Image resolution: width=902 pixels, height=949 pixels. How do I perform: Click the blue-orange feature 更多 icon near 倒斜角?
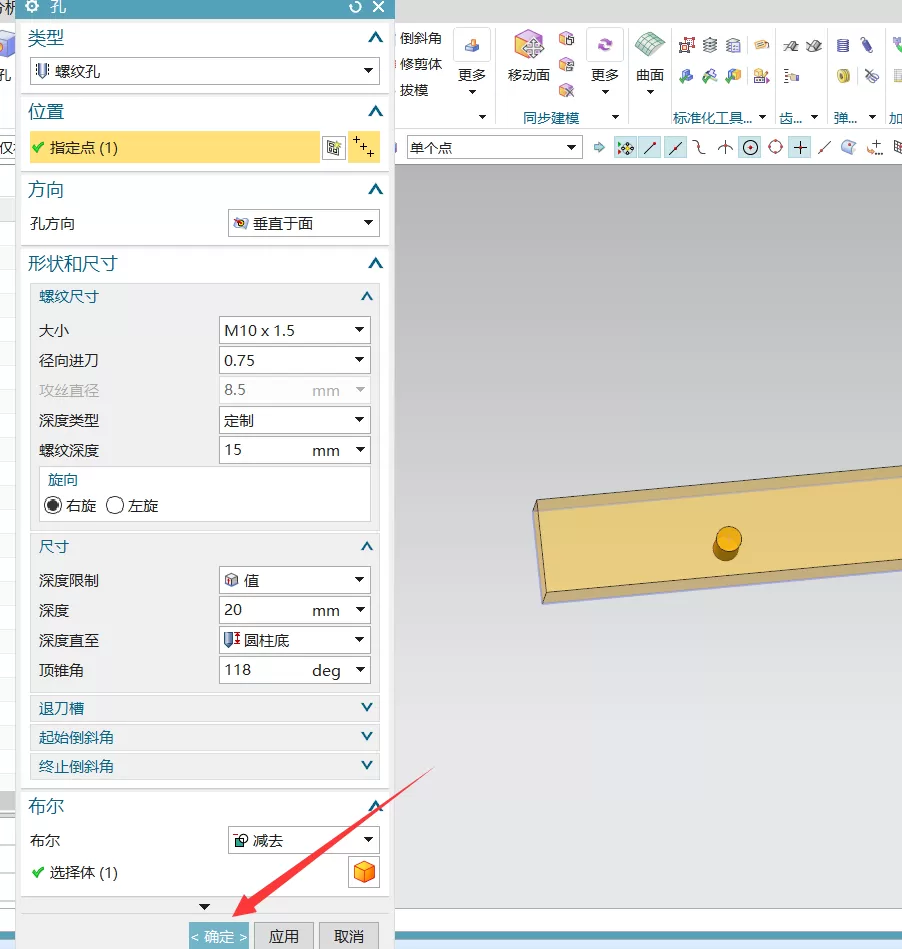click(472, 45)
